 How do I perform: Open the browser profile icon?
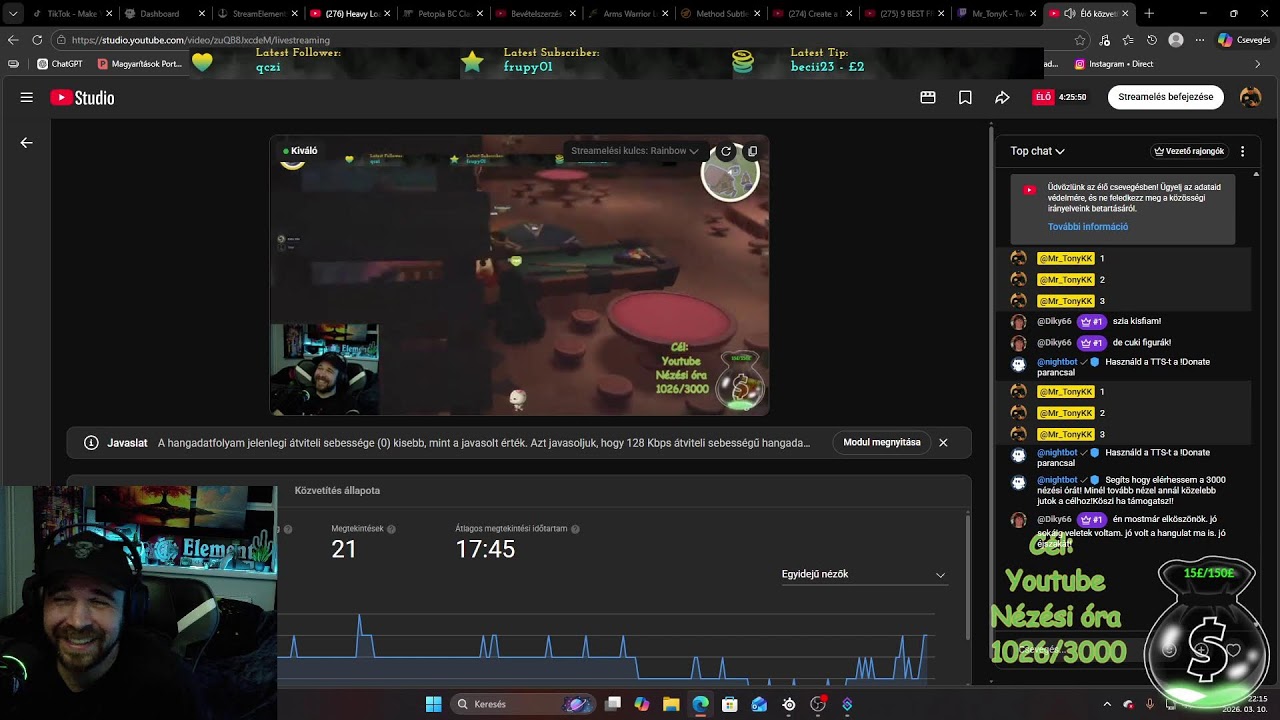tap(1176, 40)
